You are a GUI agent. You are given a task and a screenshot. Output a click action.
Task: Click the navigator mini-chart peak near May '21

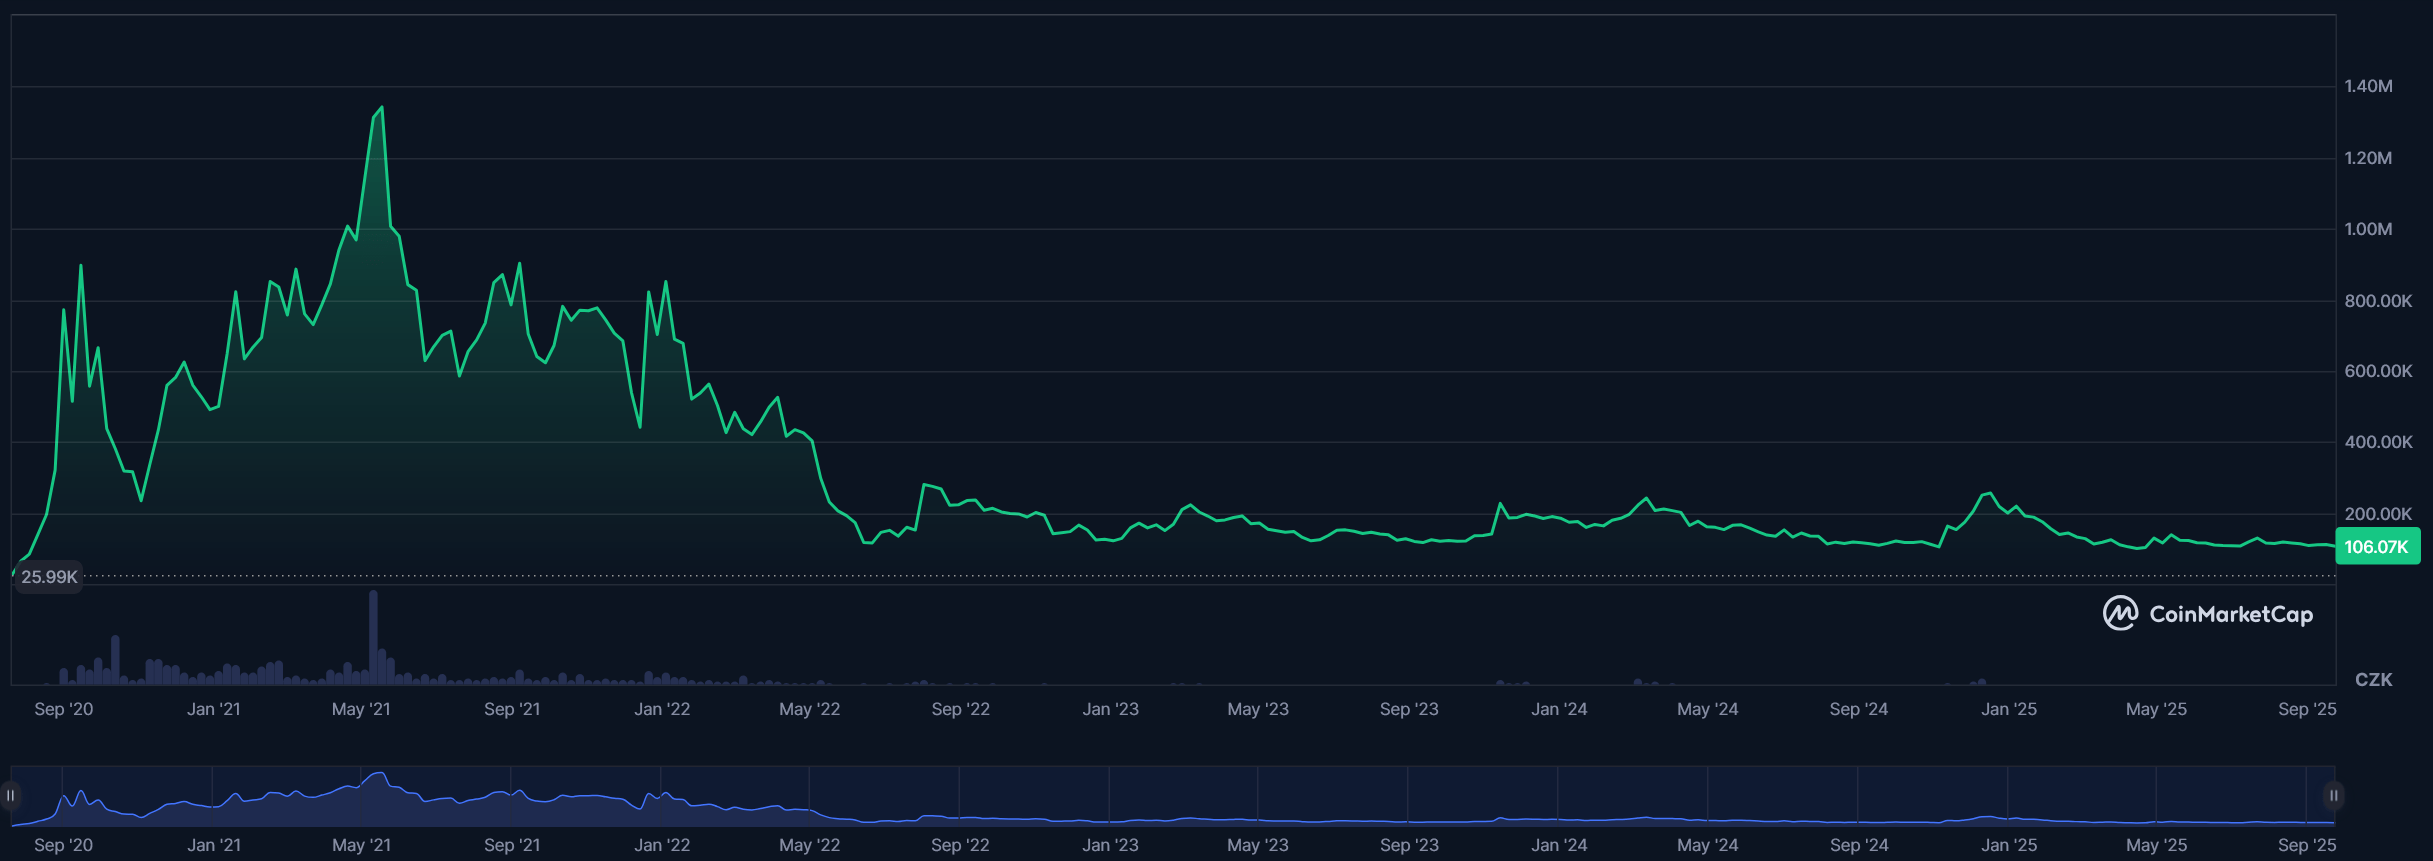click(379, 774)
